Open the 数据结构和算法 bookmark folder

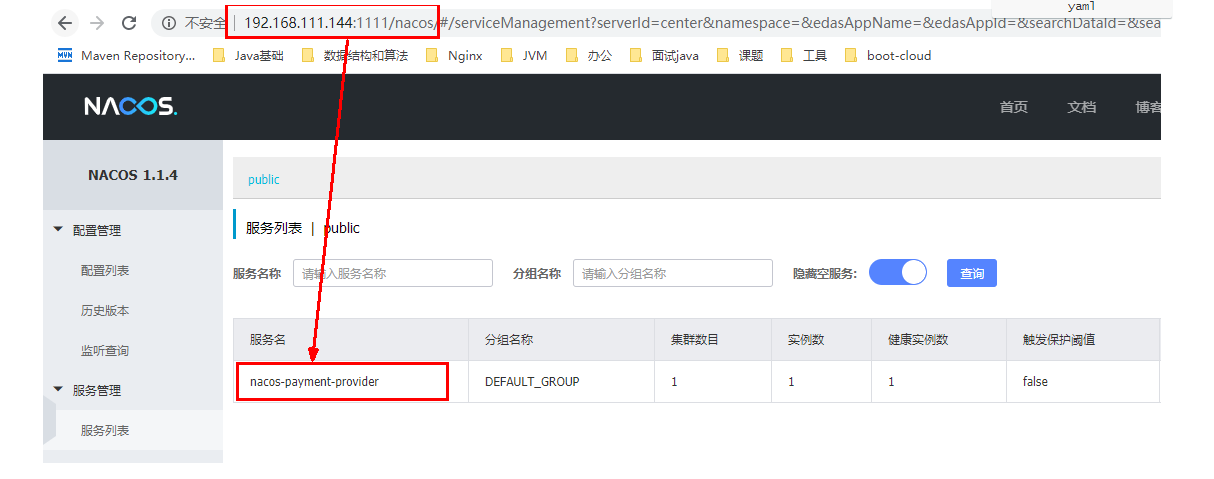355,56
